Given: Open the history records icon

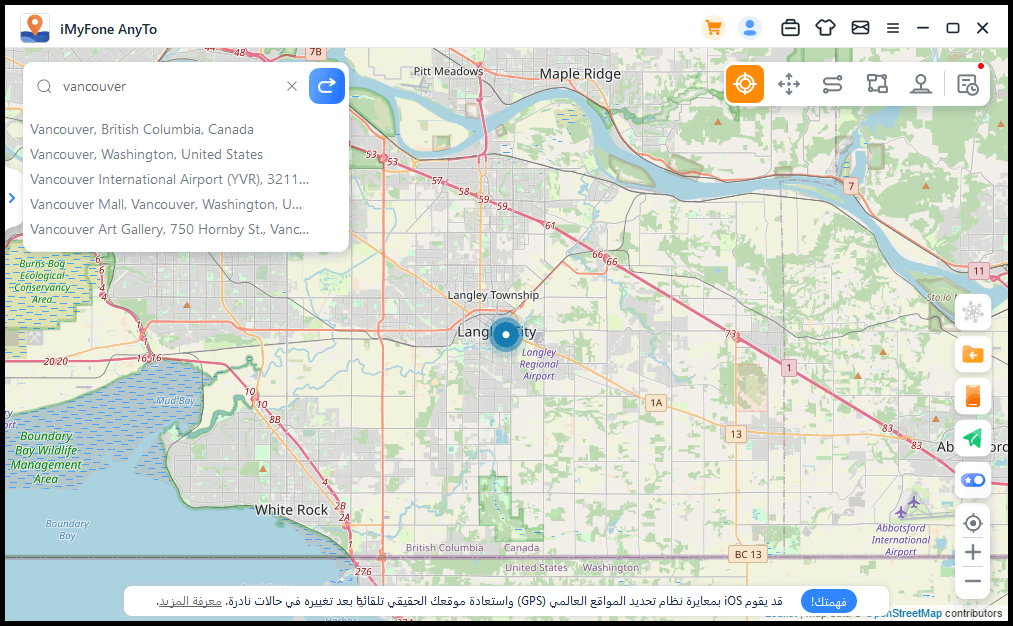Looking at the screenshot, I should pyautogui.click(x=968, y=85).
